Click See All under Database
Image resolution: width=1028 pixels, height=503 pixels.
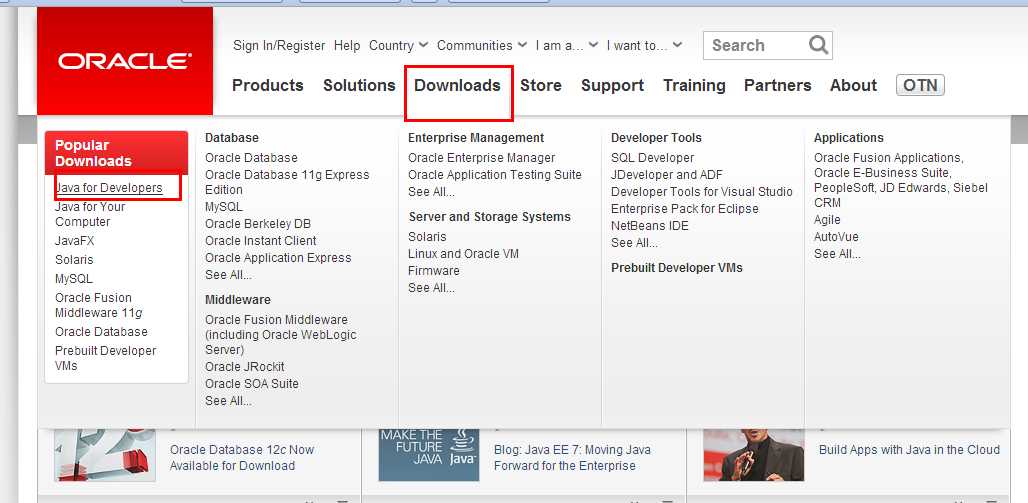pos(228,275)
